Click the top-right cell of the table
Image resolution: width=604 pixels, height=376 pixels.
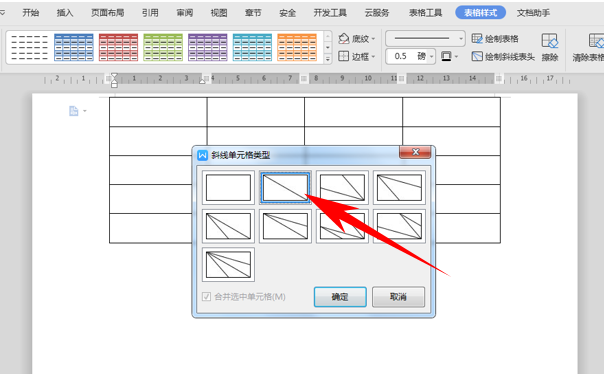(x=451, y=112)
